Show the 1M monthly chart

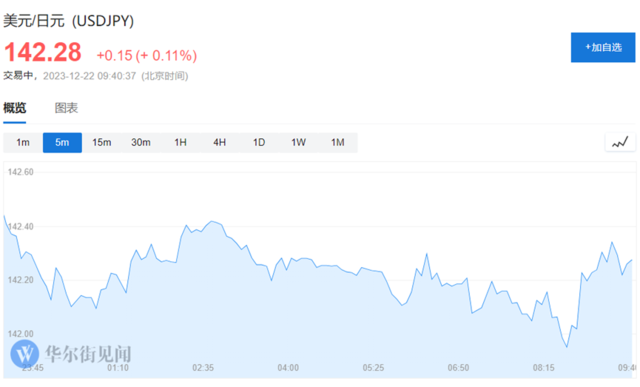338,142
